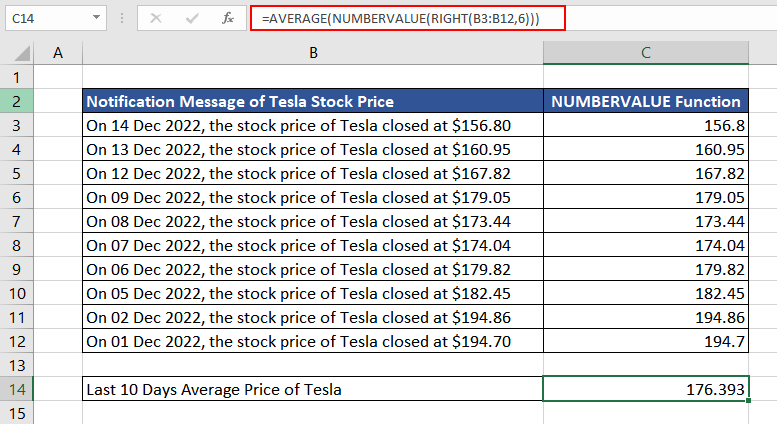Click the Notification Message header cell
777x424 pixels.
point(313,101)
